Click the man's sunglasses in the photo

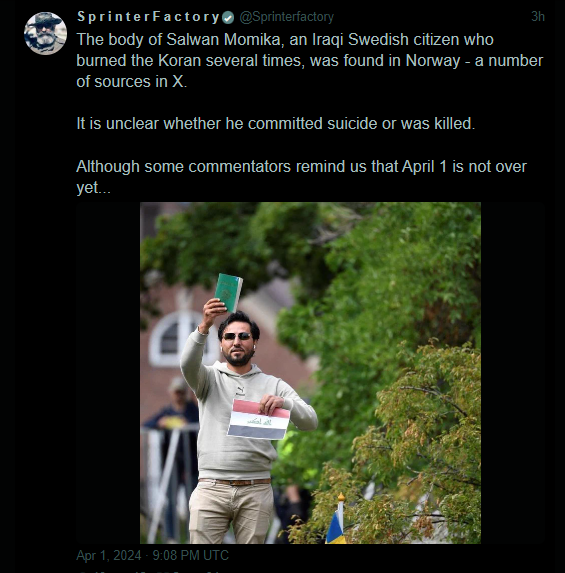[237, 336]
